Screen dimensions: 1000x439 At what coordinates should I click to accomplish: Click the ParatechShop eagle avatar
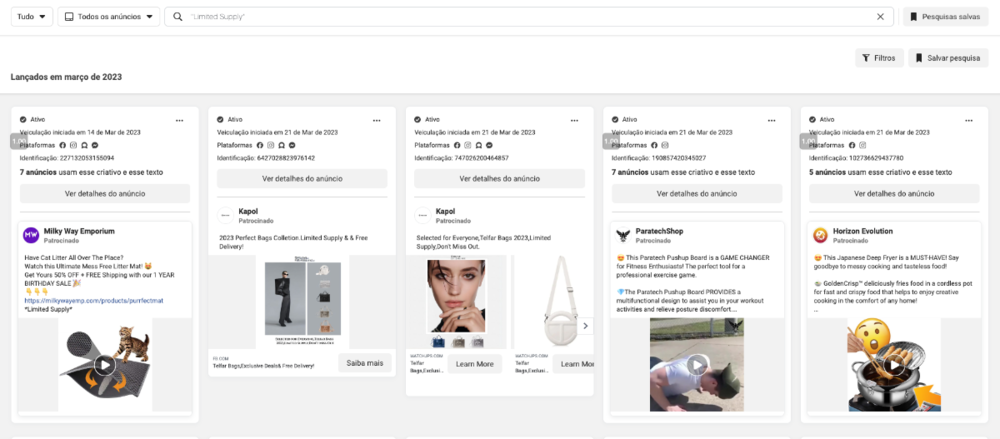(623, 235)
